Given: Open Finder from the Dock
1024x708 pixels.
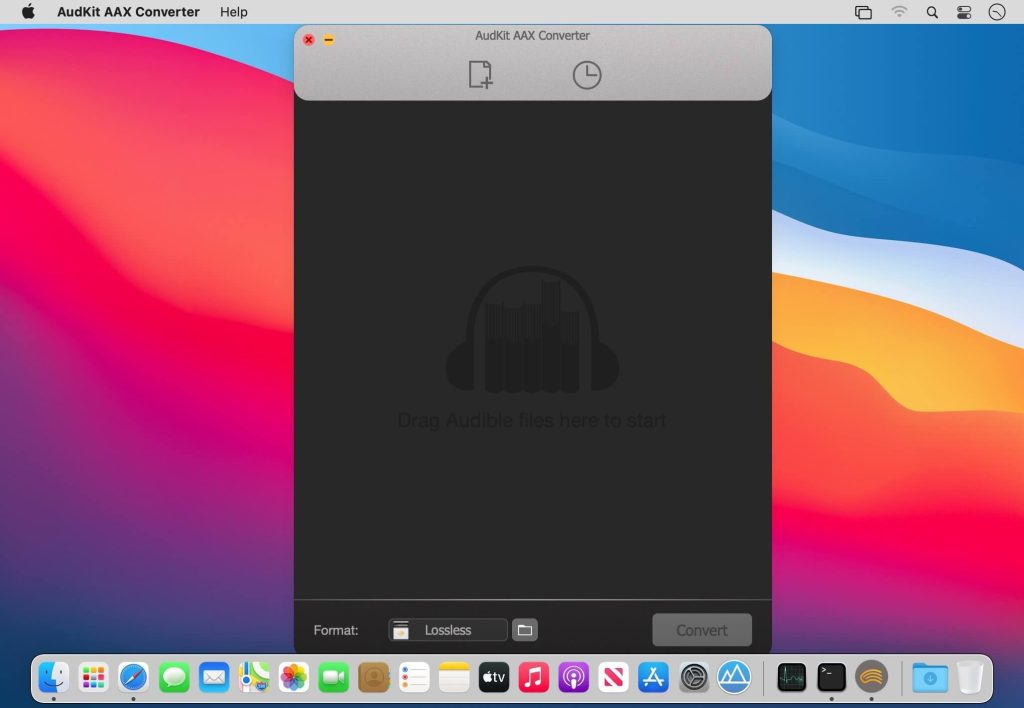Looking at the screenshot, I should 54,677.
